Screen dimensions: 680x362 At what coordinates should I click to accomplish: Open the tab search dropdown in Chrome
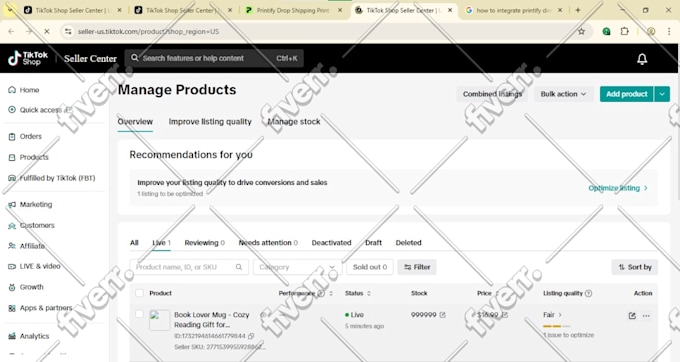10,10
